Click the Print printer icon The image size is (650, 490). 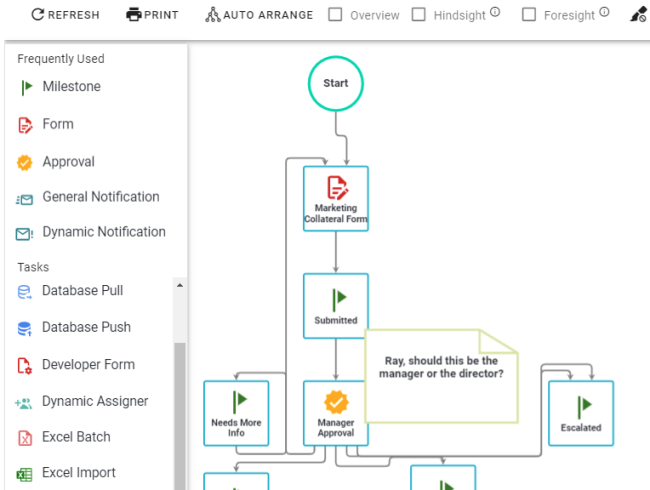coord(133,15)
